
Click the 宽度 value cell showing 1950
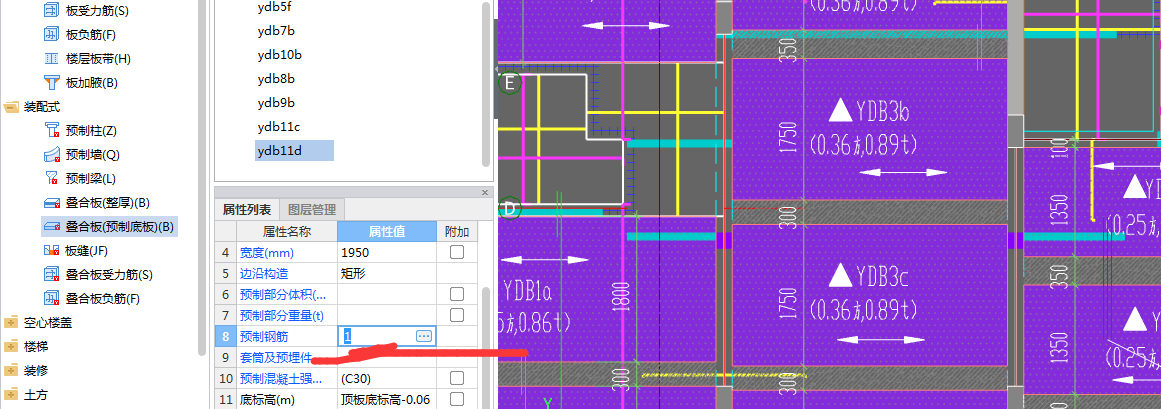(x=387, y=253)
